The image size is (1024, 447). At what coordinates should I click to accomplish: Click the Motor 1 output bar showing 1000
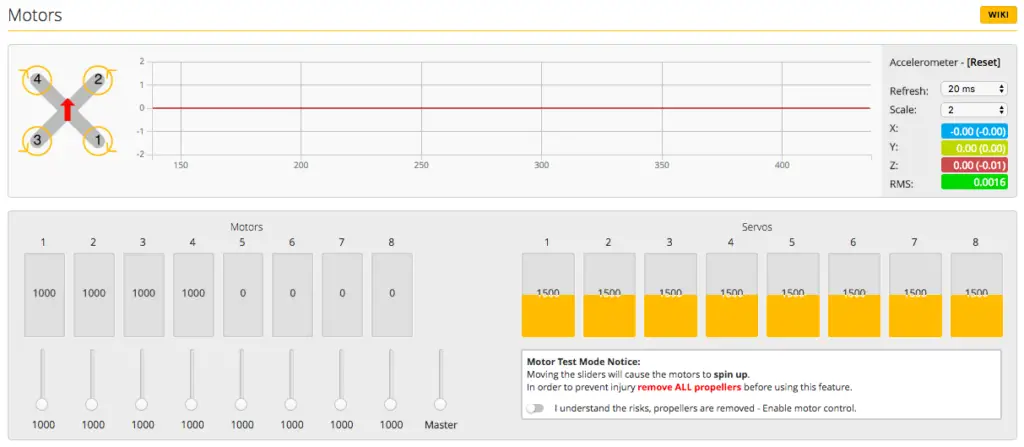click(x=44, y=294)
